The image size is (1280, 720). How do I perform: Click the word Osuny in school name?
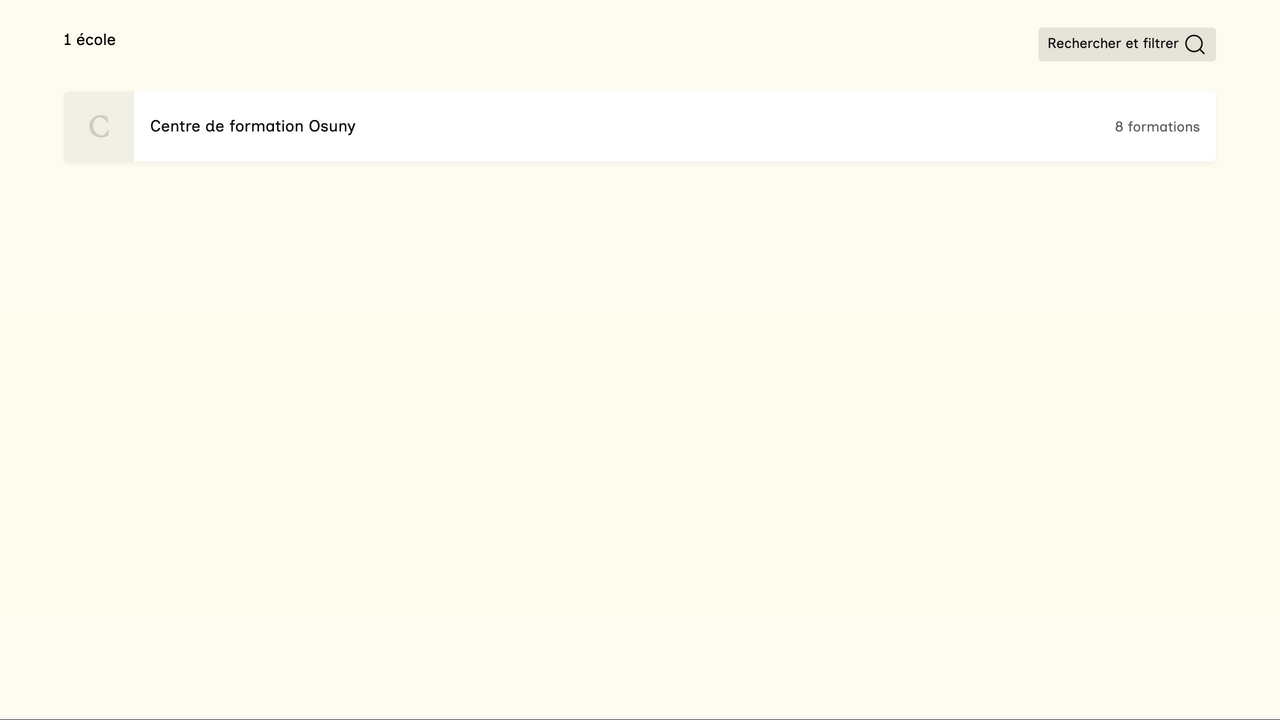pyautogui.click(x=331, y=126)
